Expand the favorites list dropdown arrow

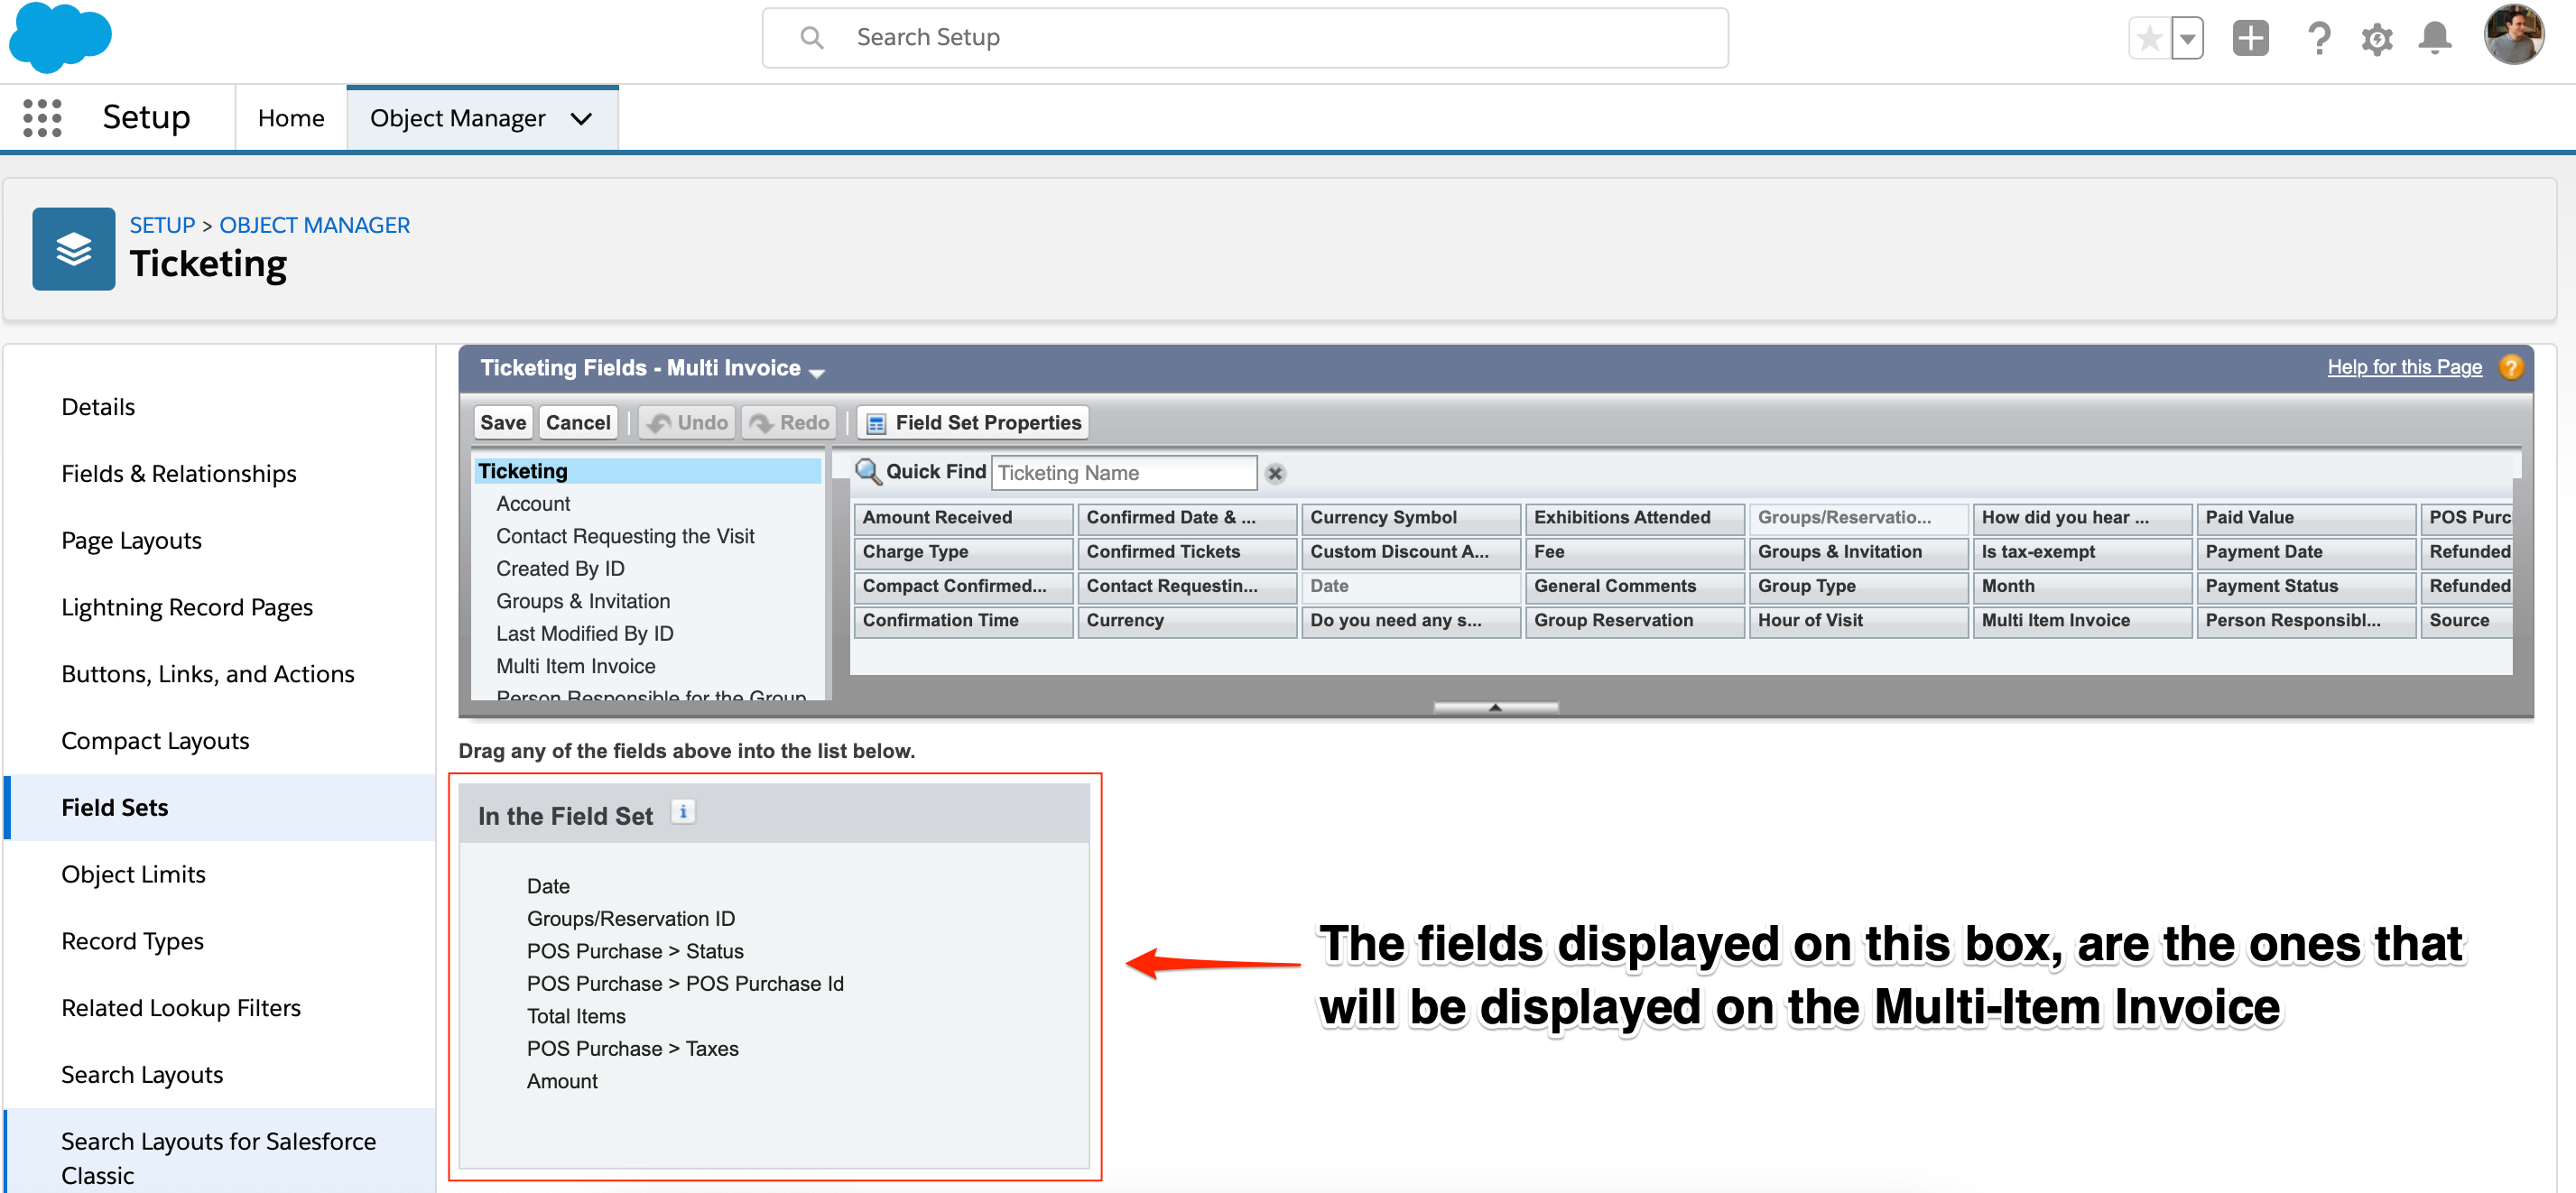pos(2188,39)
